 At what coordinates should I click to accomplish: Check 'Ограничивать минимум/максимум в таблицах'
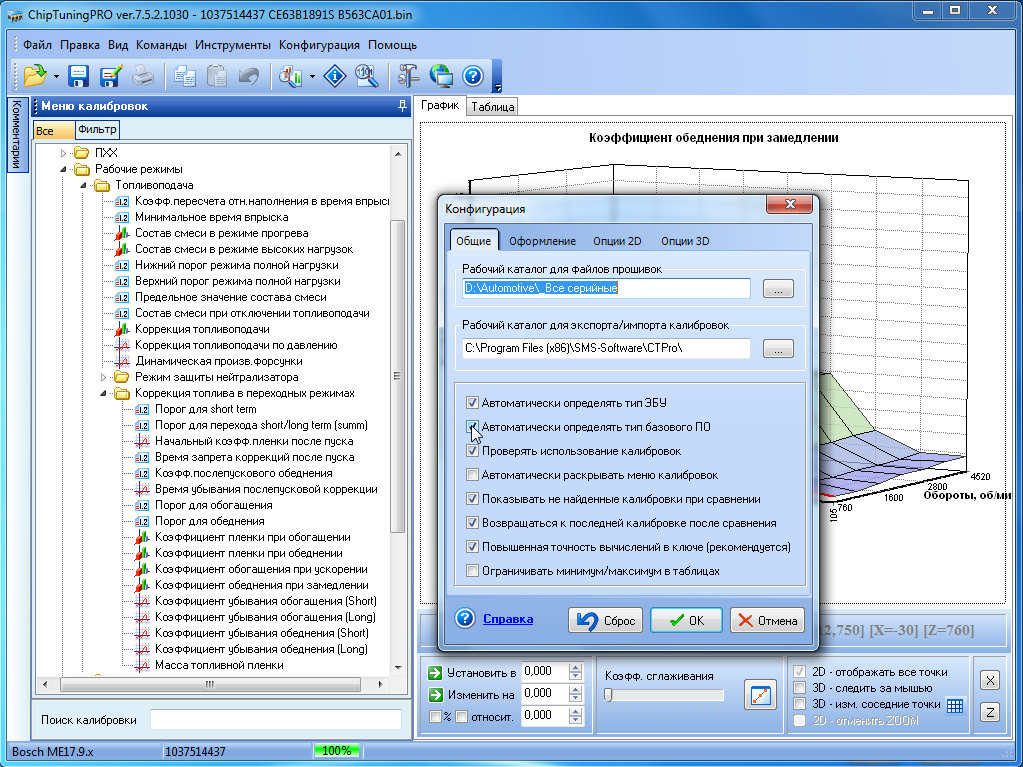(472, 571)
